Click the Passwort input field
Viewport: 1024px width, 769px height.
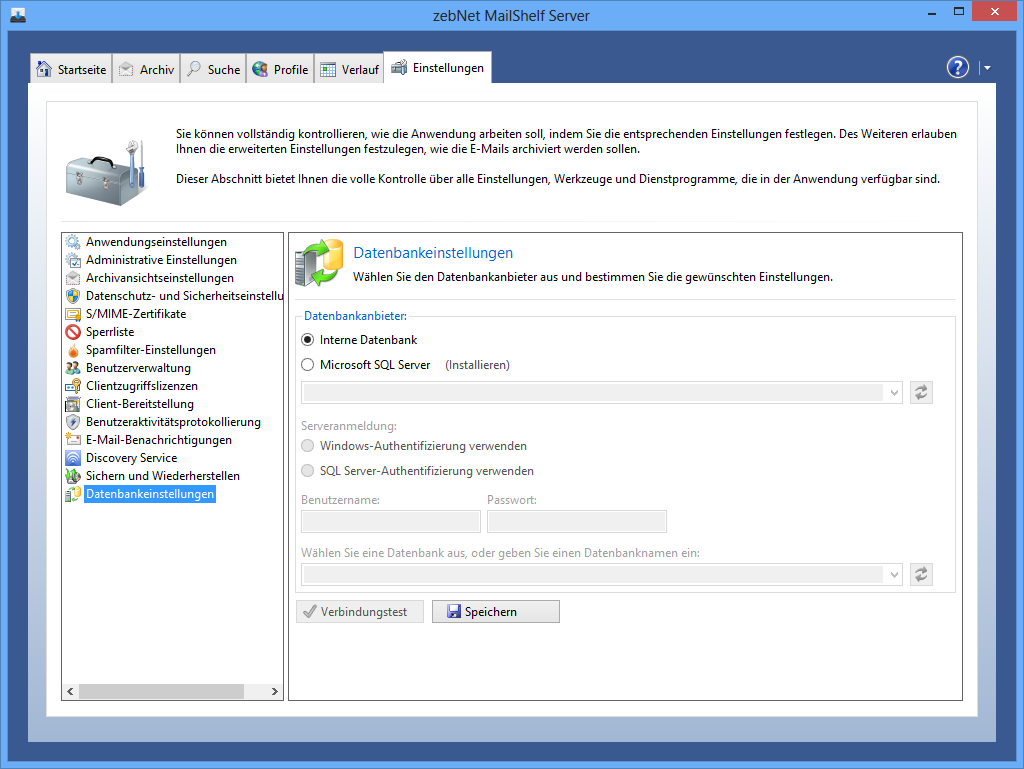click(577, 522)
